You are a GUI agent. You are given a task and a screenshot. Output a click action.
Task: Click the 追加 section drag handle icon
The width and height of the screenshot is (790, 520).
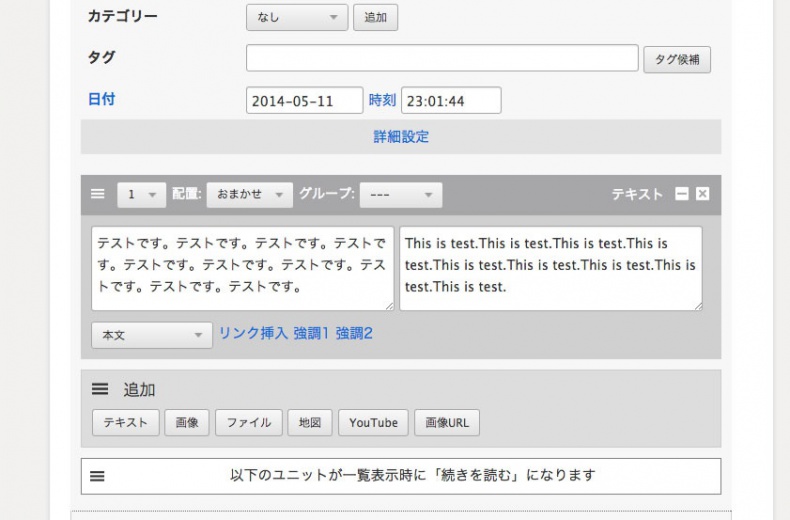pos(100,390)
